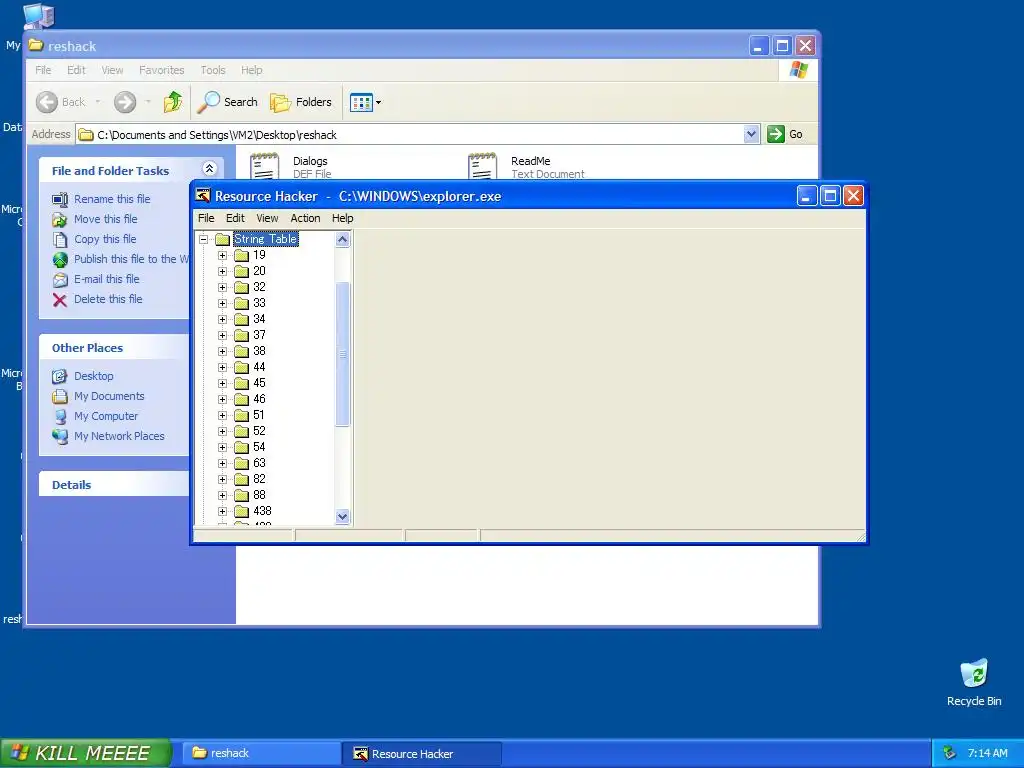Screen dimensions: 1024x768
Task: Click scrollbar down arrow in resource tree
Action: click(342, 517)
